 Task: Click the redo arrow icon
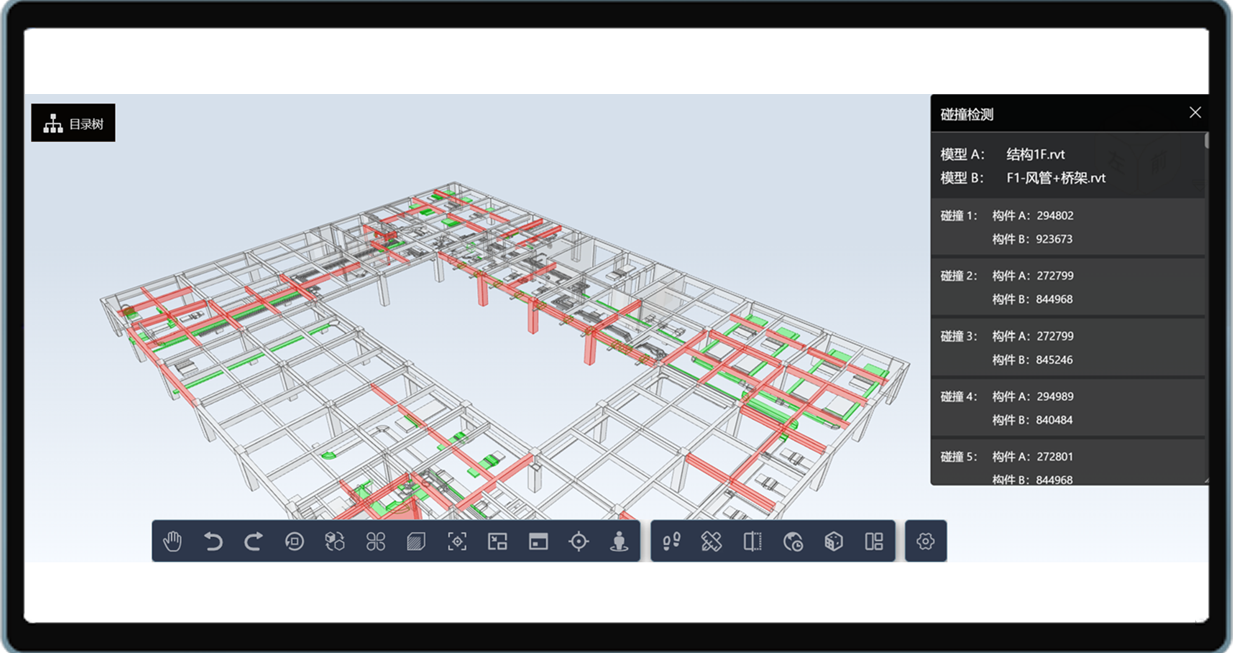[254, 541]
